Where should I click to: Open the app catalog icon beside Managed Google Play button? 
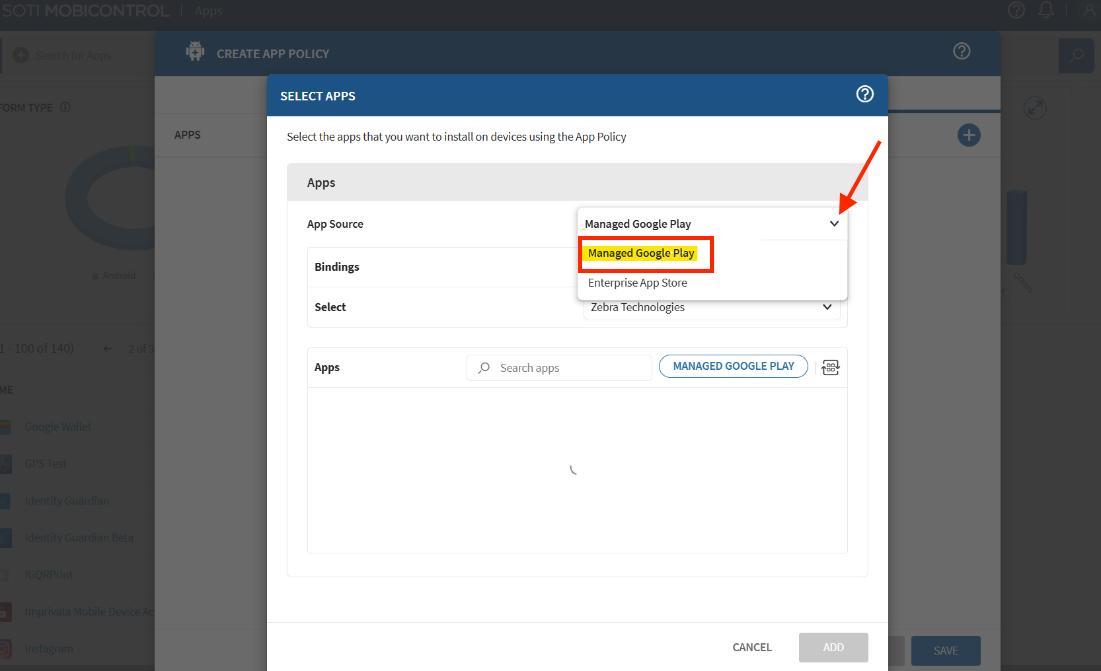point(830,367)
